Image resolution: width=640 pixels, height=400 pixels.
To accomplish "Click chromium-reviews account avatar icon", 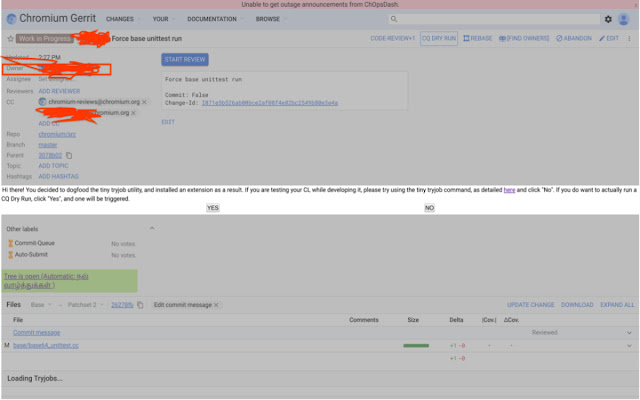I will [x=42, y=102].
